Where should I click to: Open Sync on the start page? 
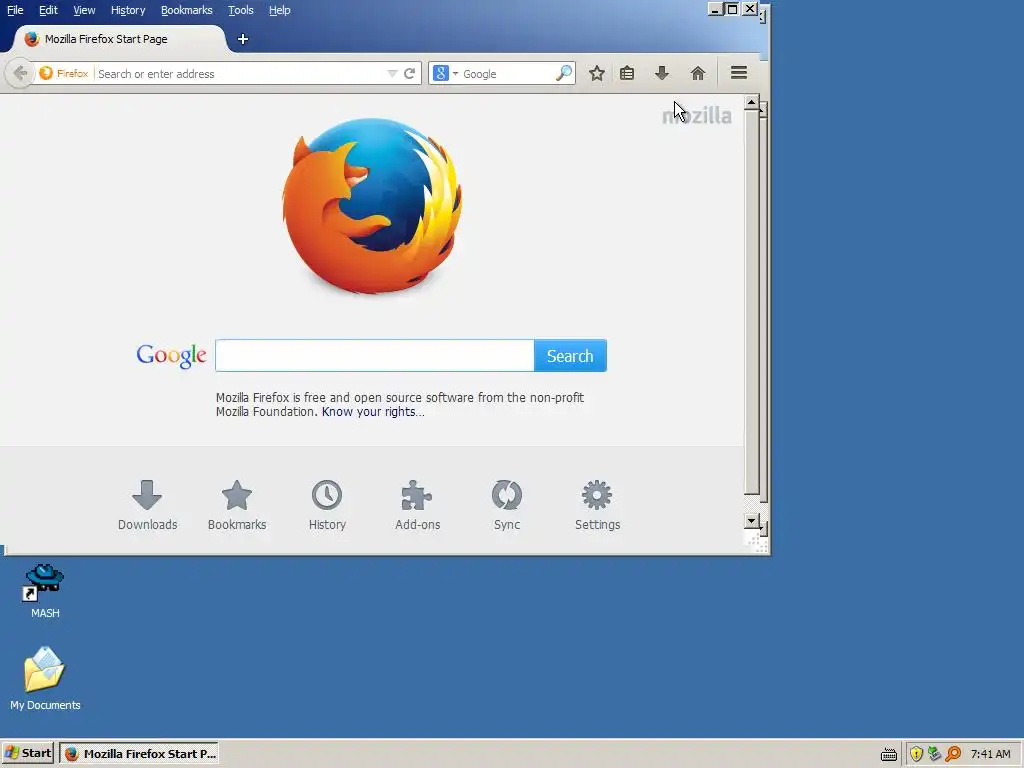[507, 505]
